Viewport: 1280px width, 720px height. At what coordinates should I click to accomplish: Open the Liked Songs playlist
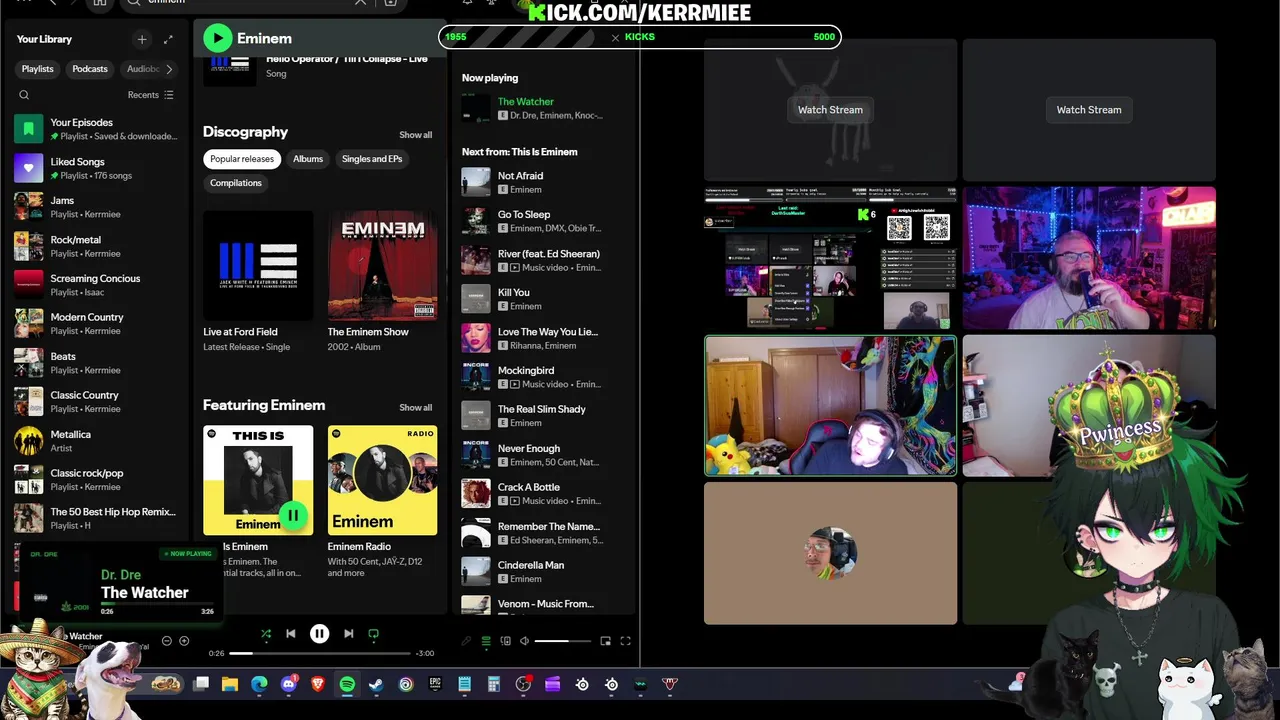click(98, 168)
